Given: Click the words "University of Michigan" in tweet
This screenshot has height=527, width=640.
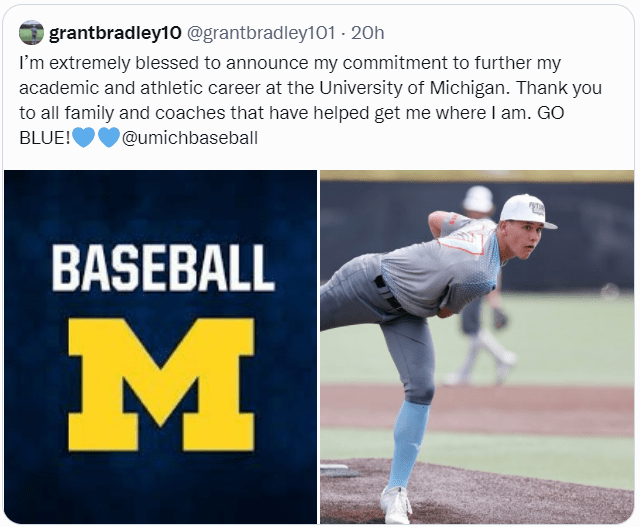Looking at the screenshot, I should point(432,86).
